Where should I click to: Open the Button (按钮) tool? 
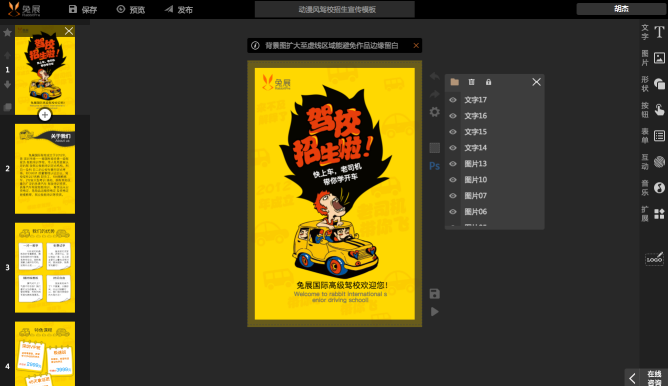point(659,110)
